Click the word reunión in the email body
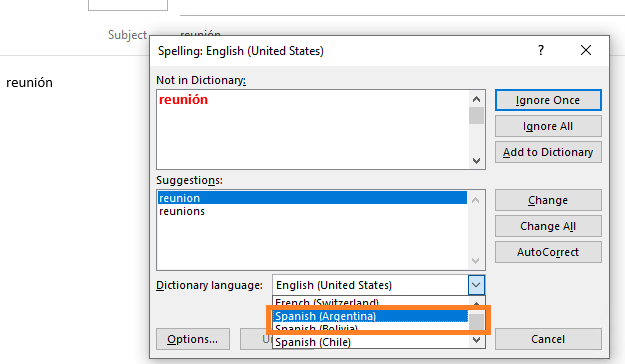This screenshot has width=625, height=364. pyautogui.click(x=29, y=83)
